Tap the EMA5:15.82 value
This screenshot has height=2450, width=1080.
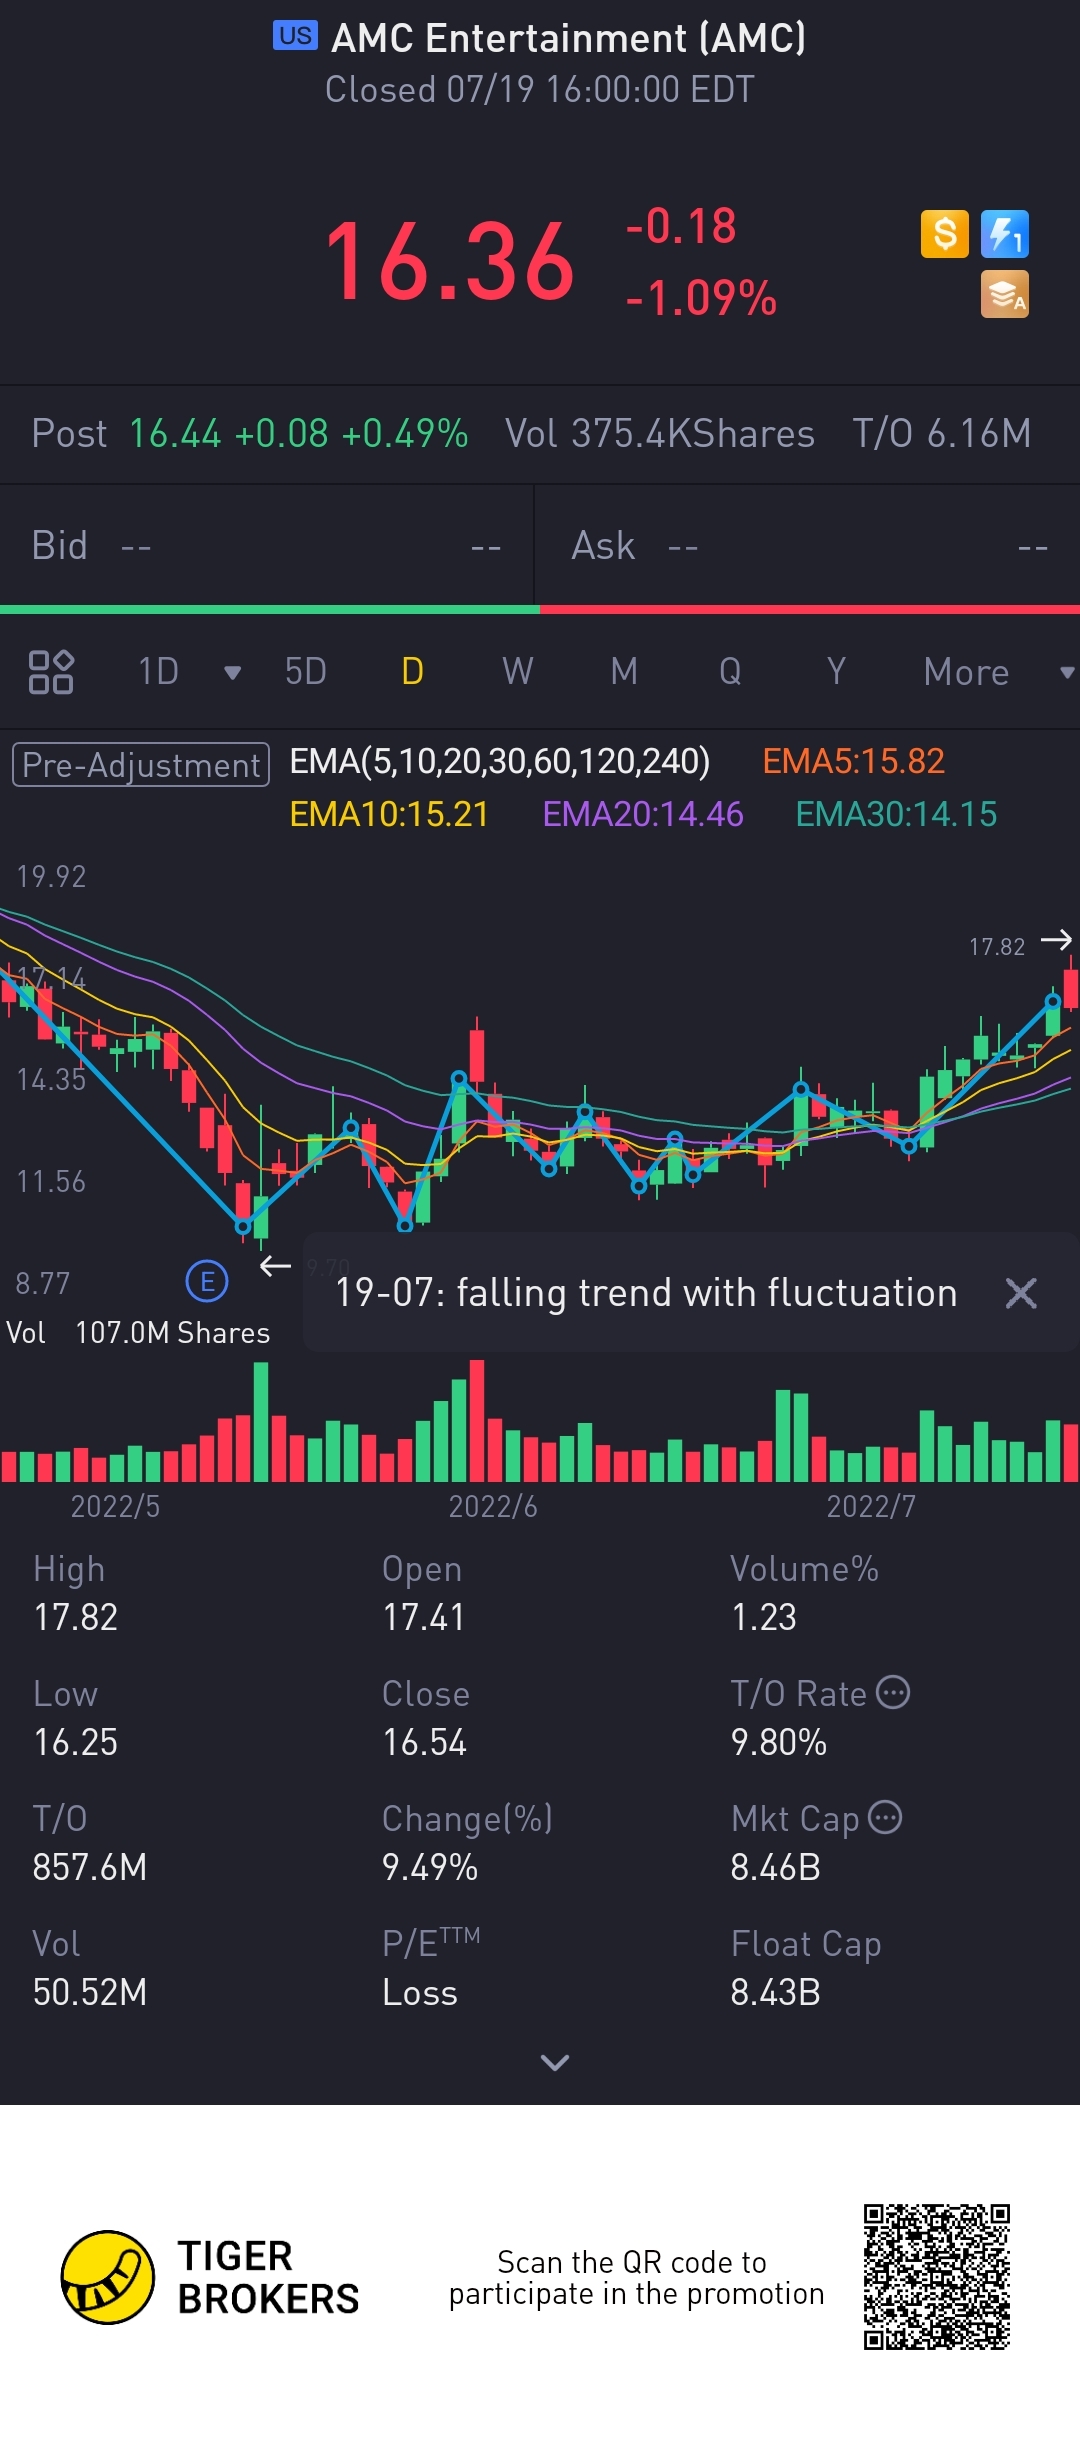point(853,762)
